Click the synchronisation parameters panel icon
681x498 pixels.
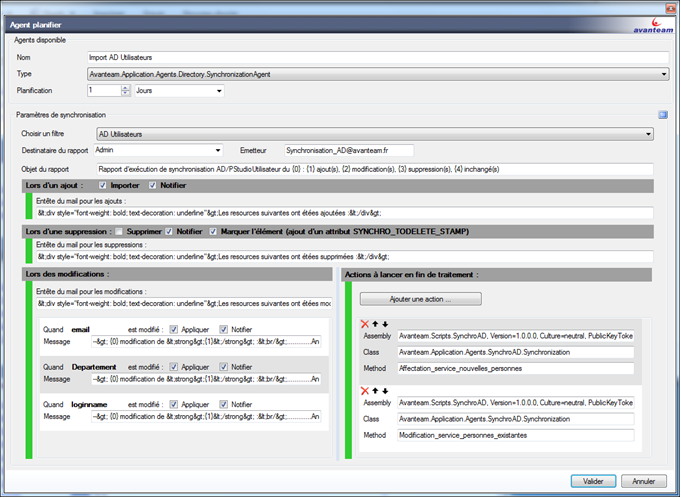pos(662,115)
